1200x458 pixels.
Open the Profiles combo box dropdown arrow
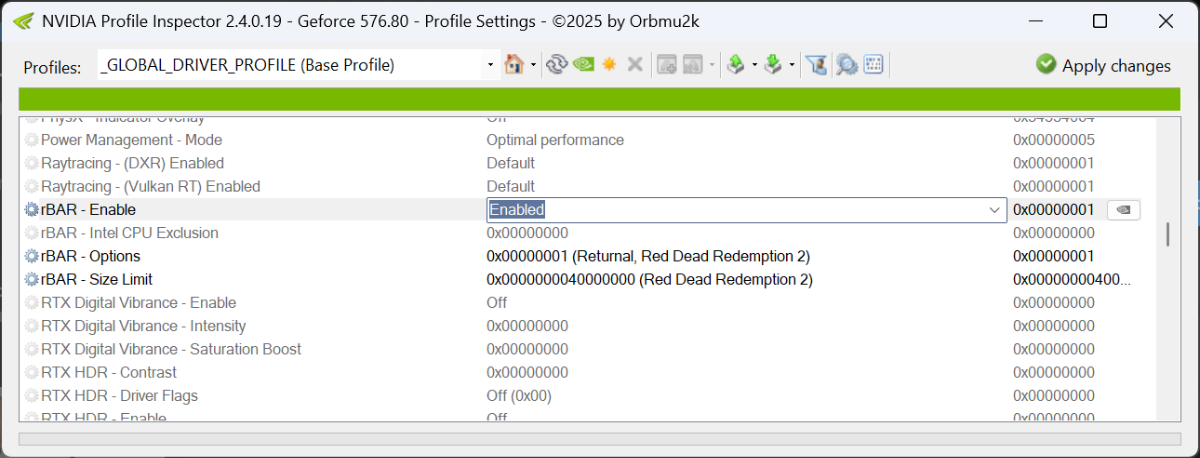pyautogui.click(x=490, y=65)
